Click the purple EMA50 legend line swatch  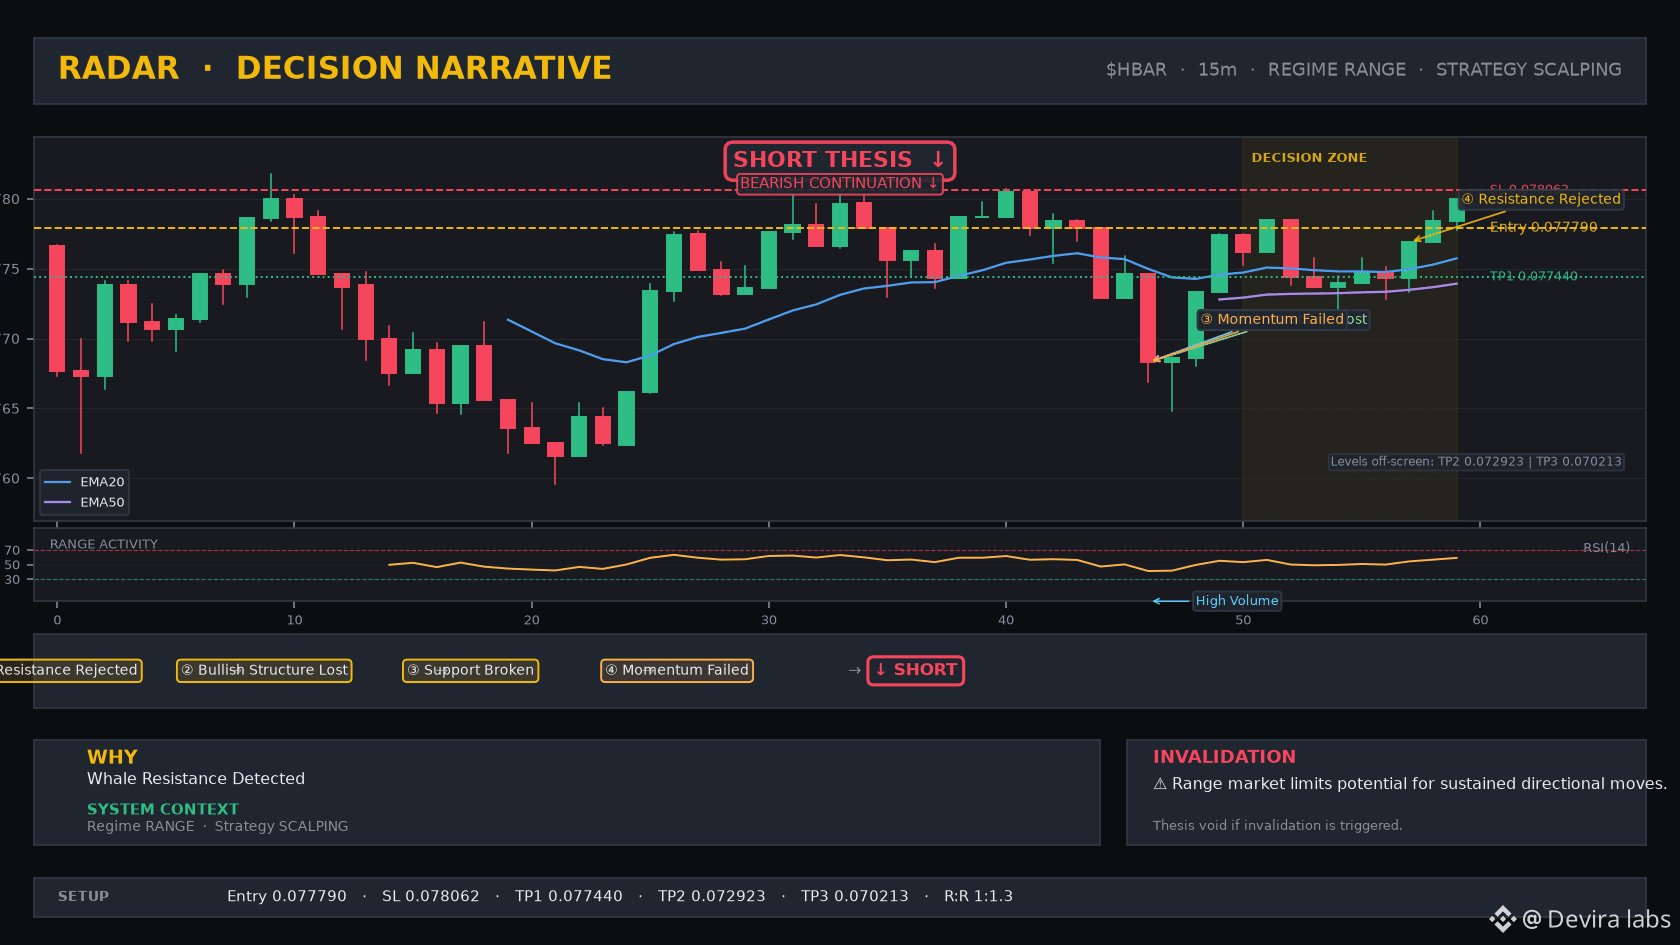(58, 503)
